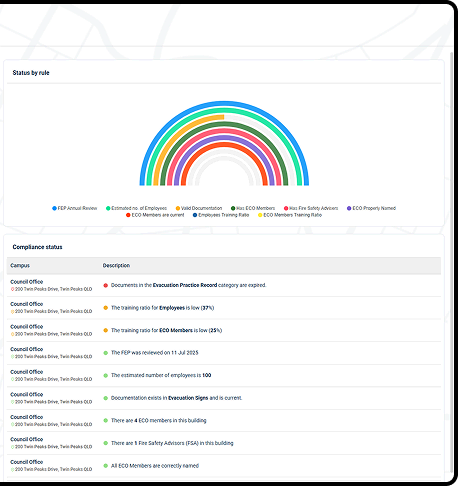Click the green dot beside Evacuation Signs documentation
The width and height of the screenshot is (458, 486).
point(106,398)
